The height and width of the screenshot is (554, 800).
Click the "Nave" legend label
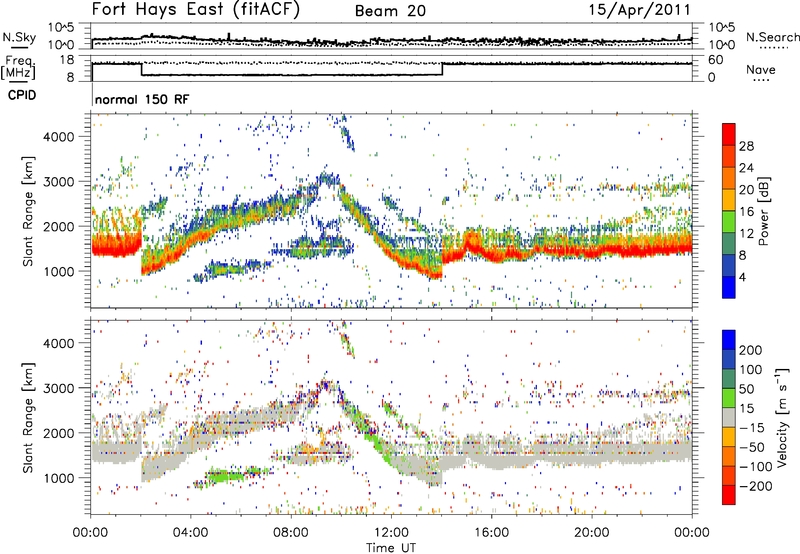(761, 70)
